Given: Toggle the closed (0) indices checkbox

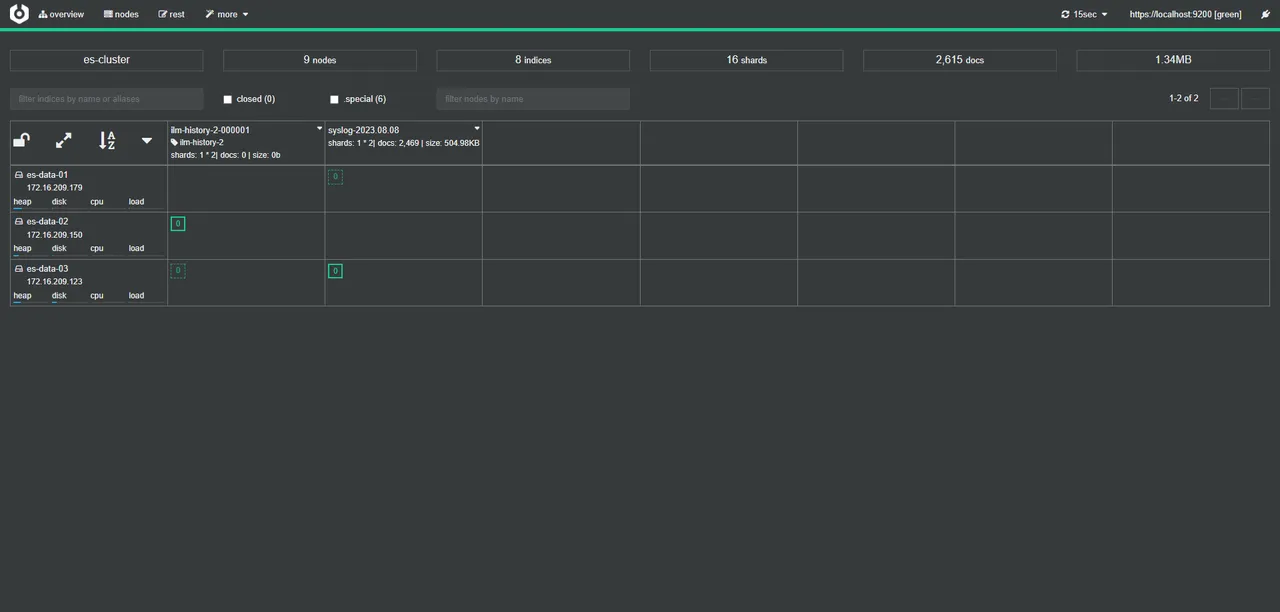Looking at the screenshot, I should point(228,100).
